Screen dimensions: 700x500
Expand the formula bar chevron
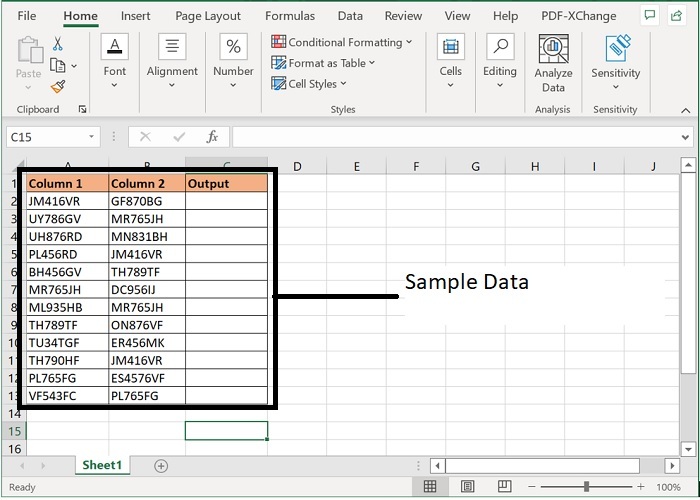(x=686, y=138)
